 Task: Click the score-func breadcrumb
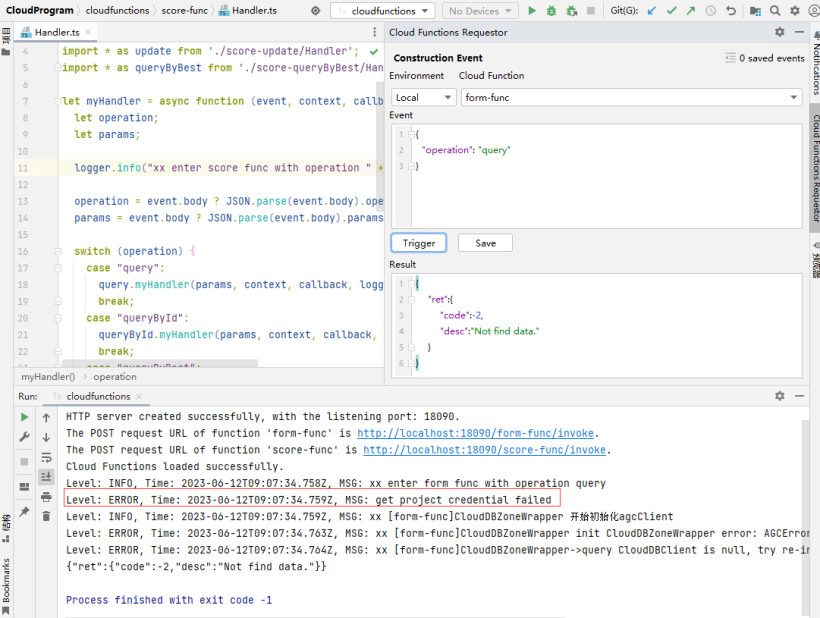(x=185, y=10)
